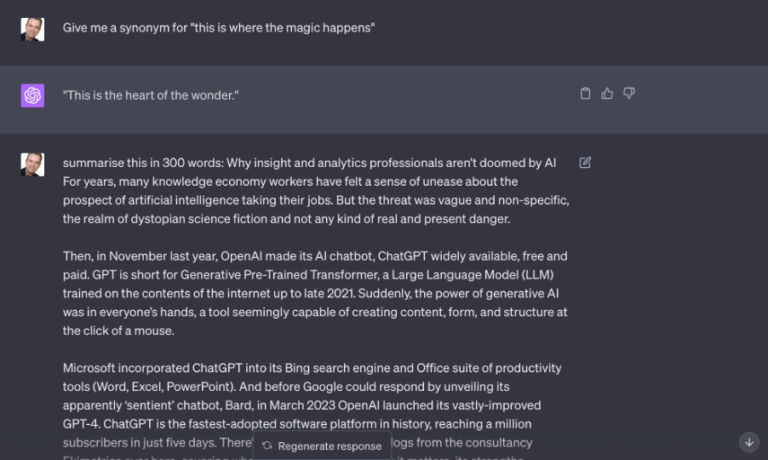
Task: Click the 'dystopian science fiction' text line
Action: click(x=286, y=219)
